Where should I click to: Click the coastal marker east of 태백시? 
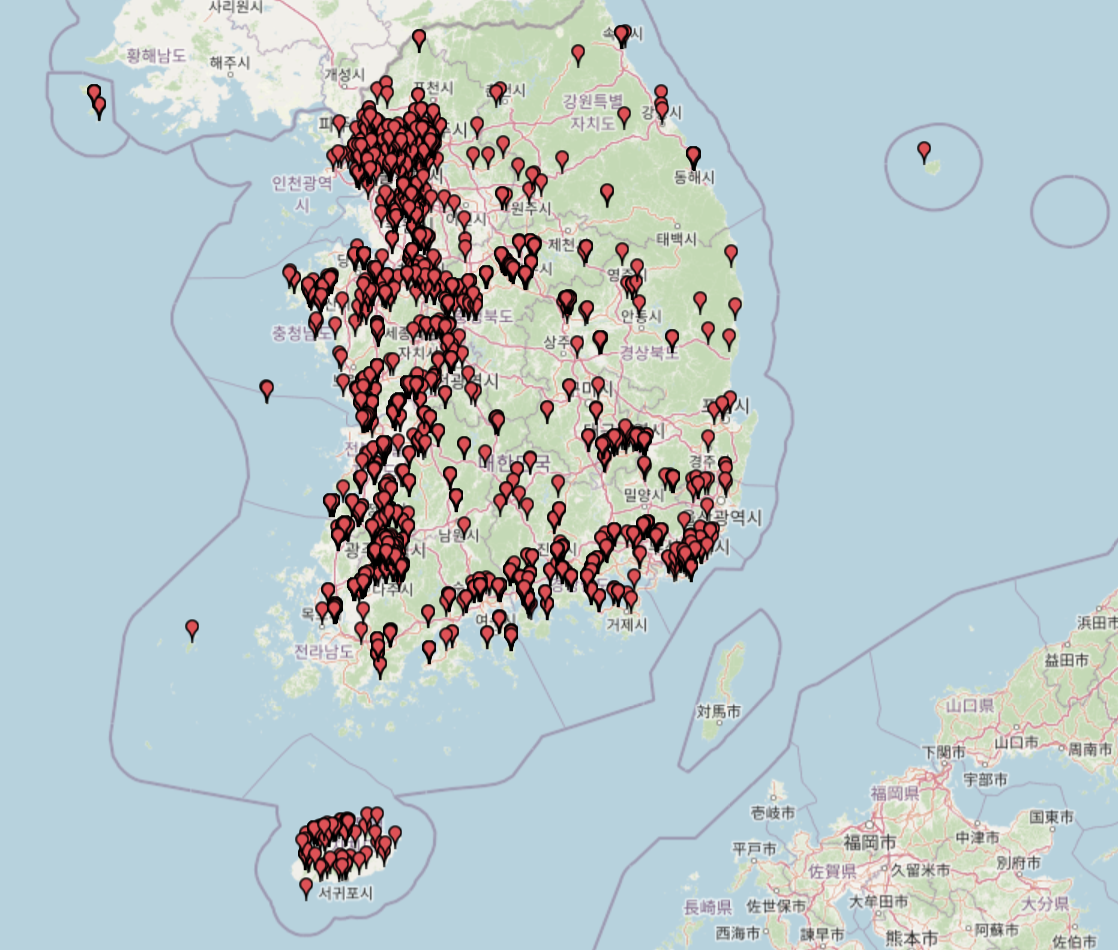click(x=731, y=253)
